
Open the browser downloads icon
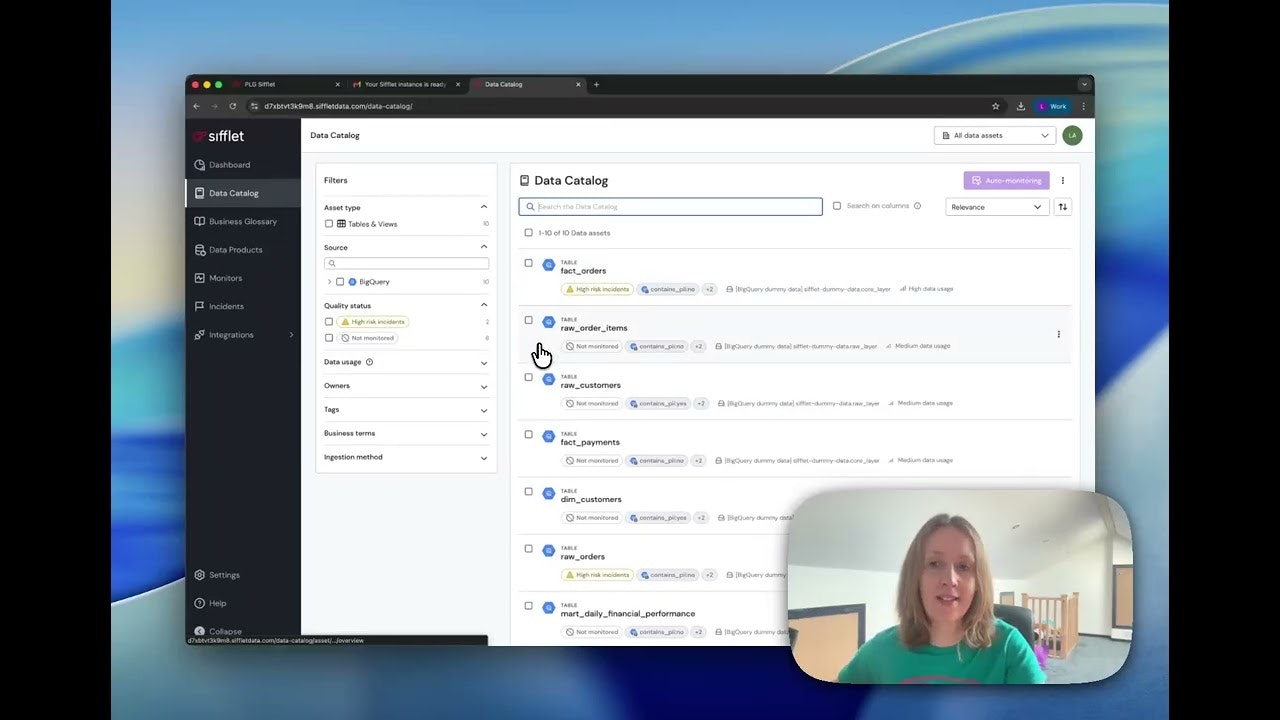coord(1020,106)
